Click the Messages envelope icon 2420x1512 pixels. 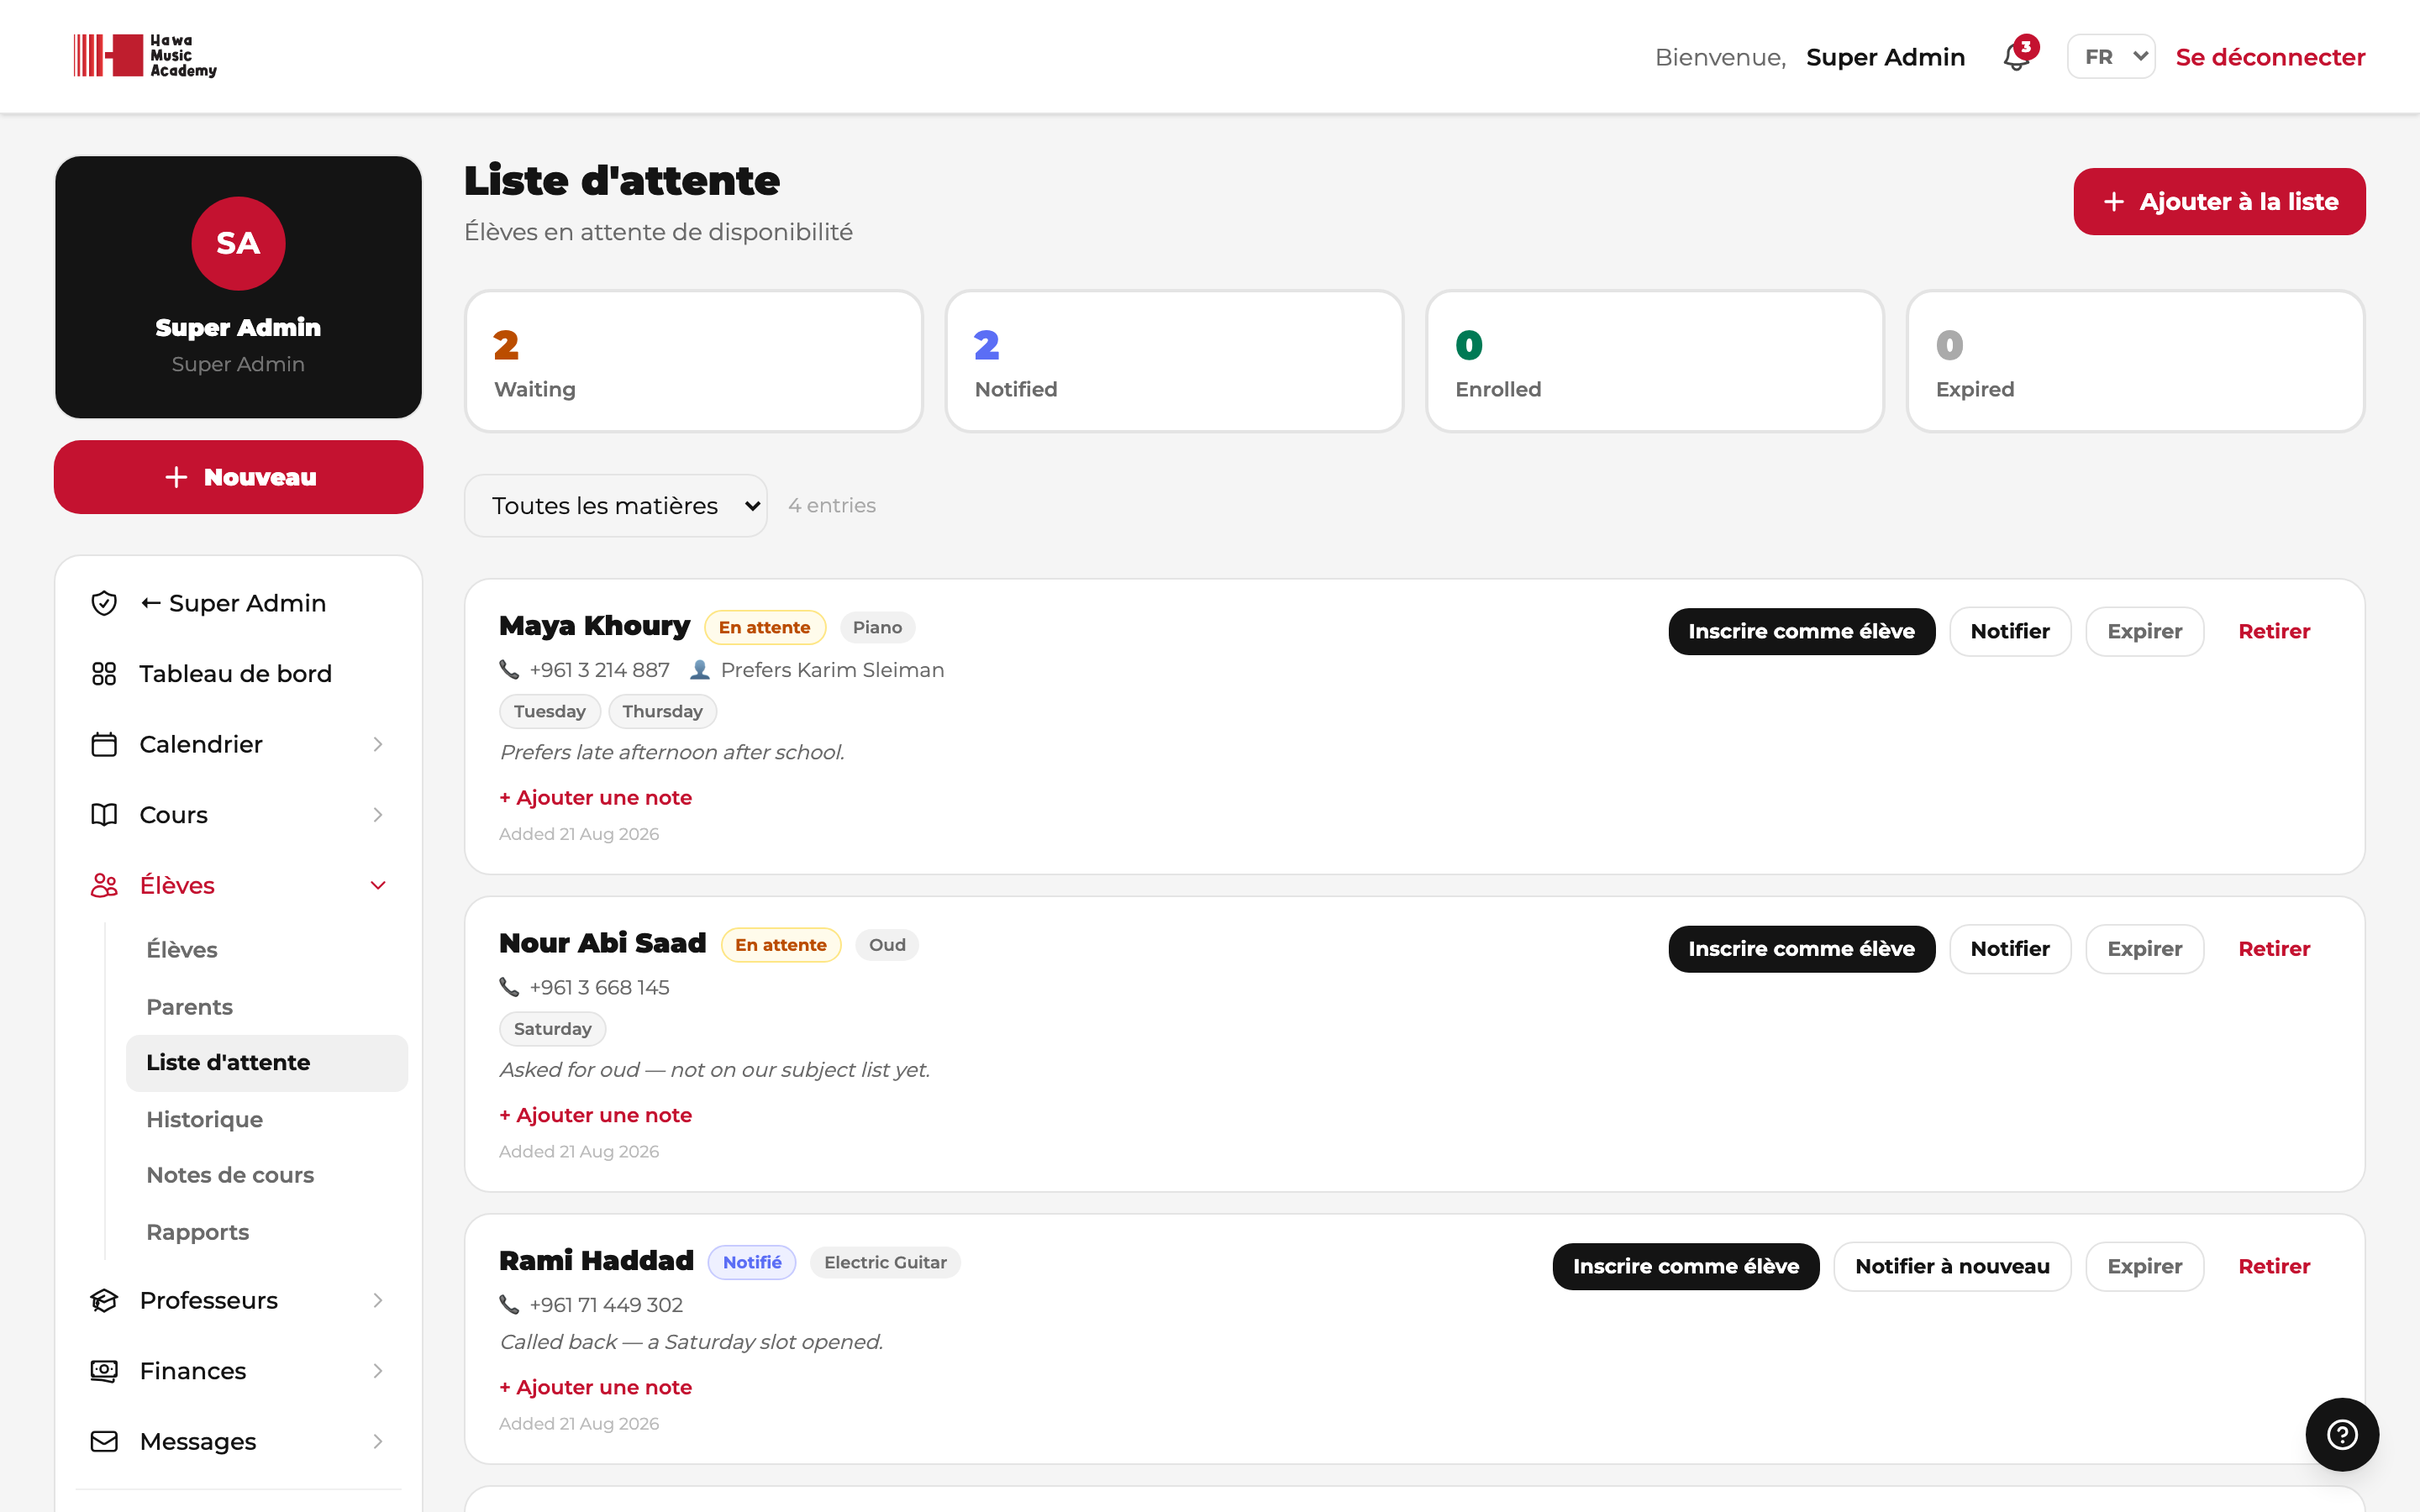[x=104, y=1441]
